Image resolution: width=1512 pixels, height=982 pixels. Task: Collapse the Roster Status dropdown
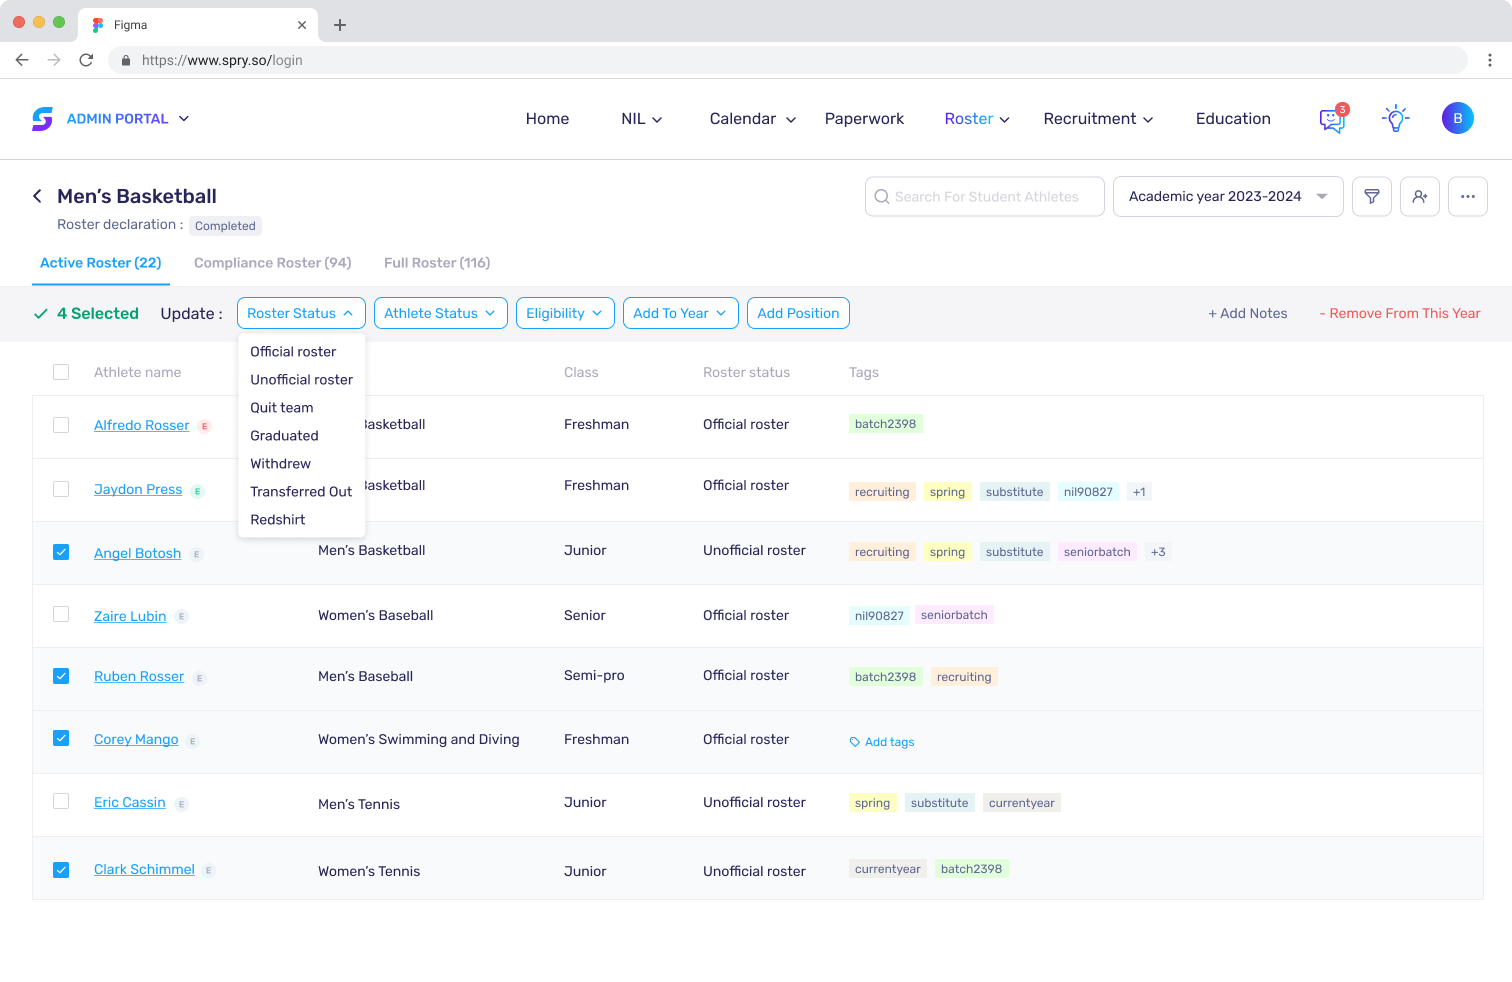[301, 313]
